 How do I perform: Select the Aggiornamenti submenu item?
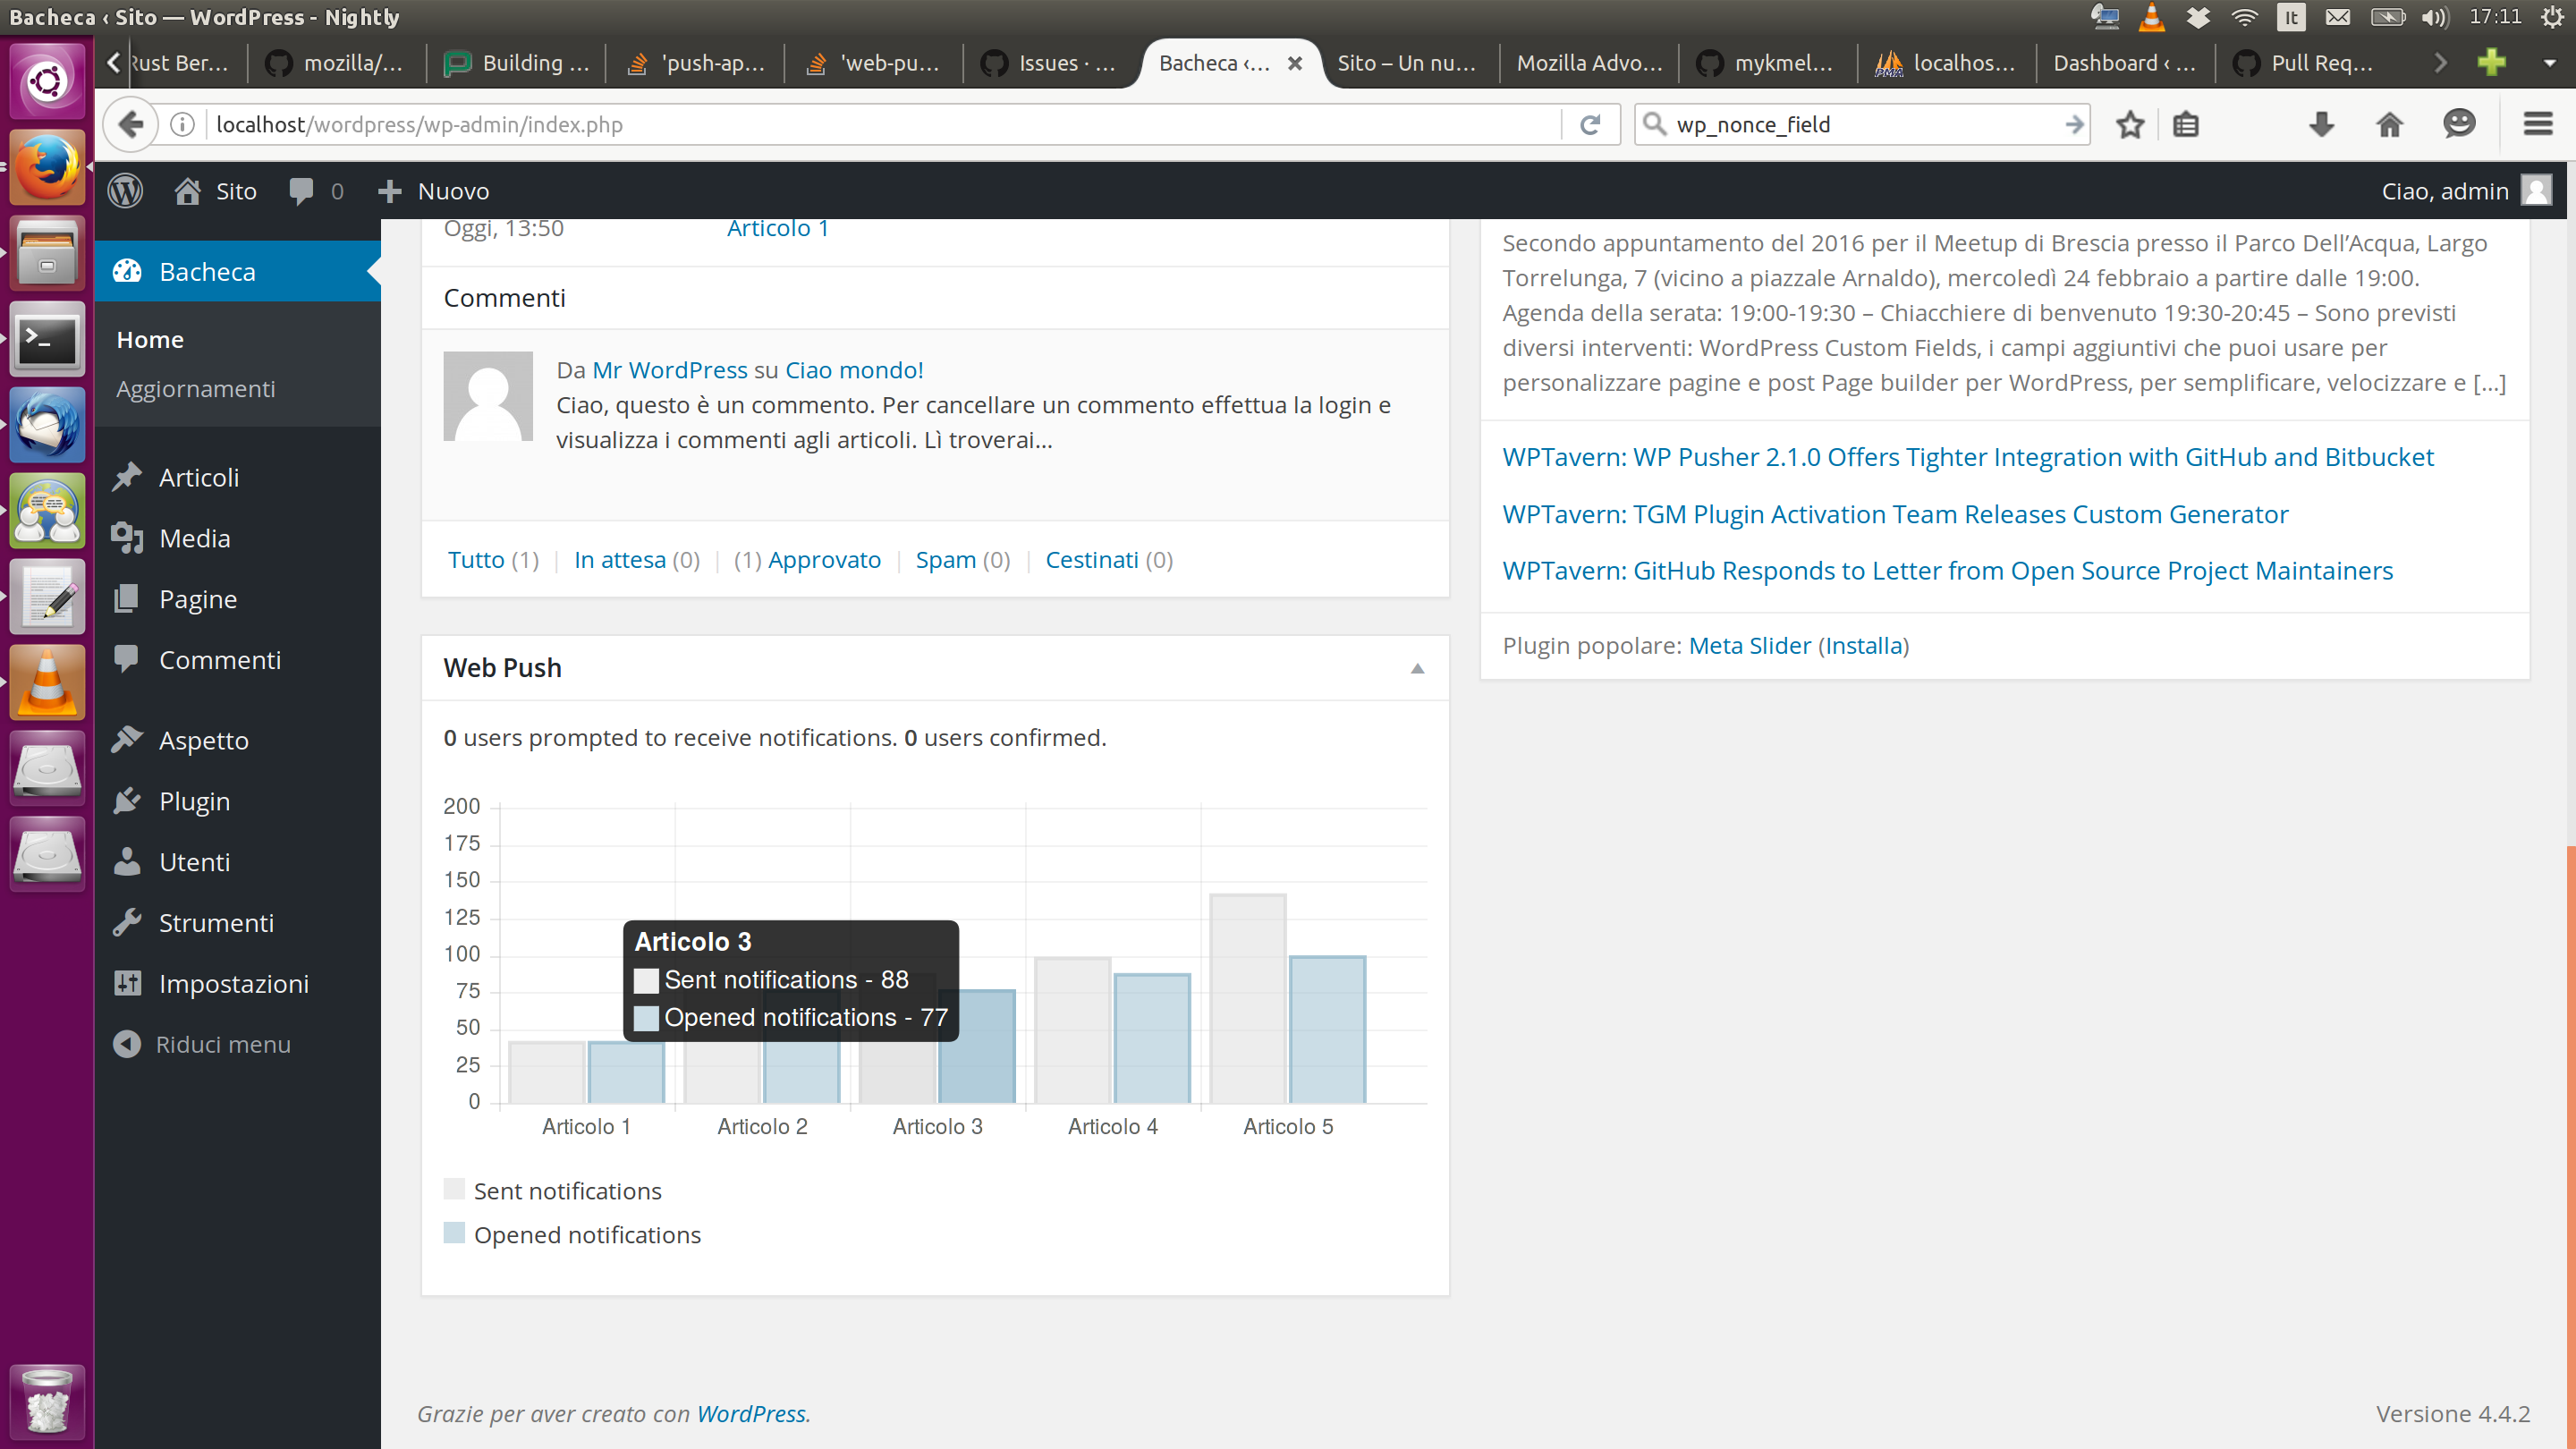pos(195,389)
